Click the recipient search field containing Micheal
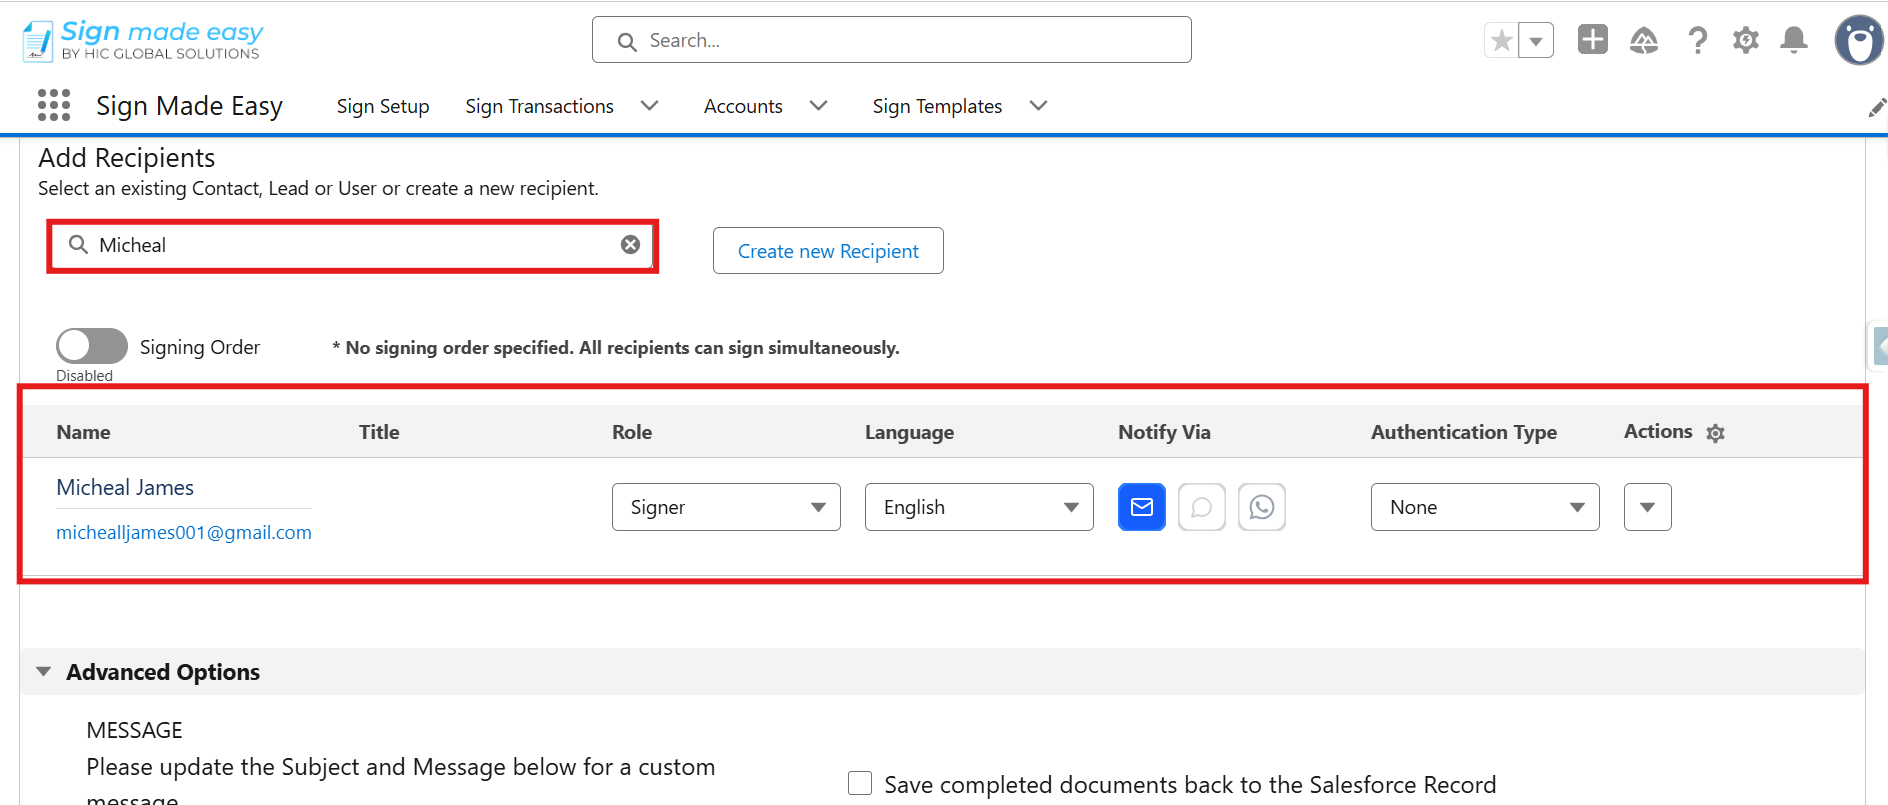The image size is (1888, 805). pos(352,246)
